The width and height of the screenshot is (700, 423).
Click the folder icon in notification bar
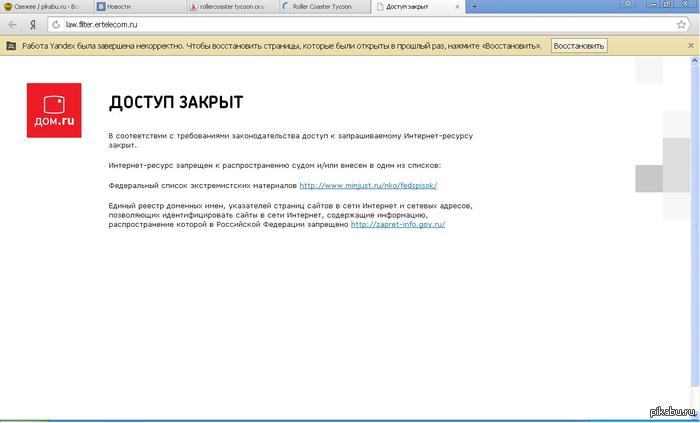tap(10, 46)
